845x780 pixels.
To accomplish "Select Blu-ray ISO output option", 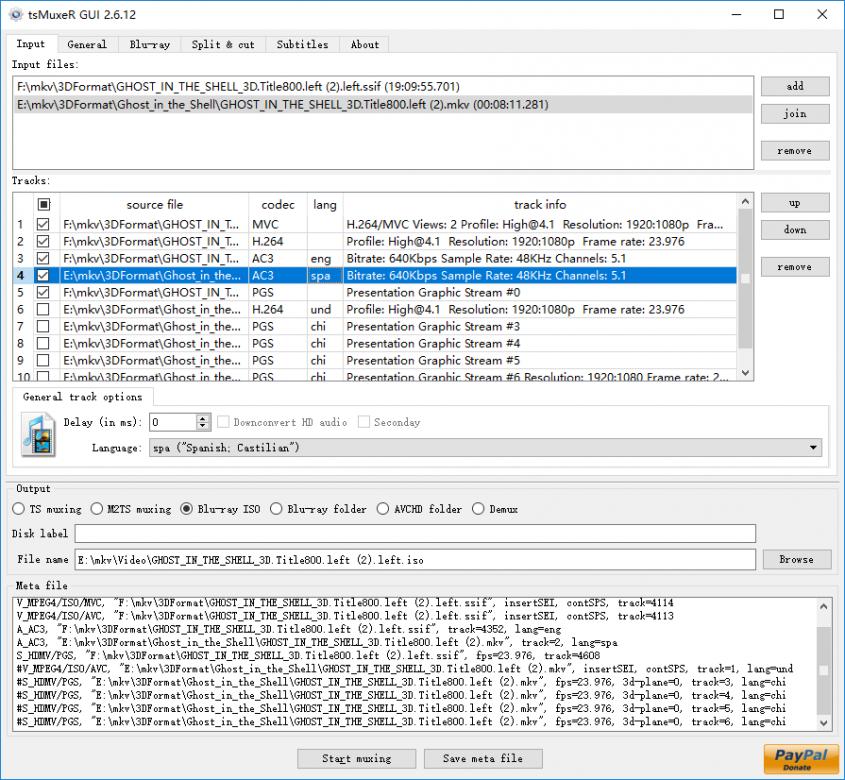I will click(220, 509).
